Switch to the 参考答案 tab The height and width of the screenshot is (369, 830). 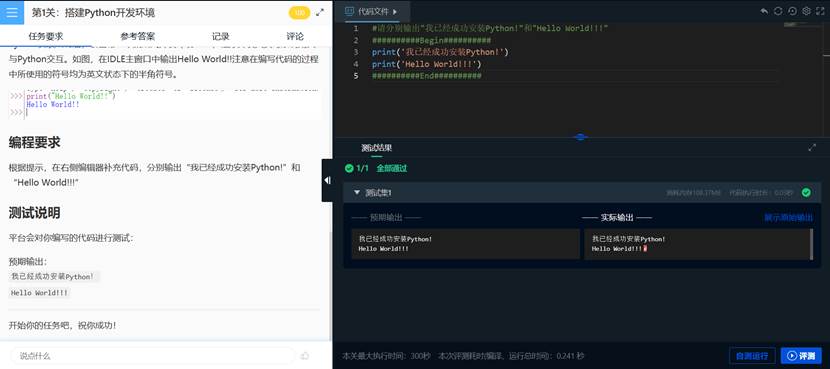click(x=137, y=36)
